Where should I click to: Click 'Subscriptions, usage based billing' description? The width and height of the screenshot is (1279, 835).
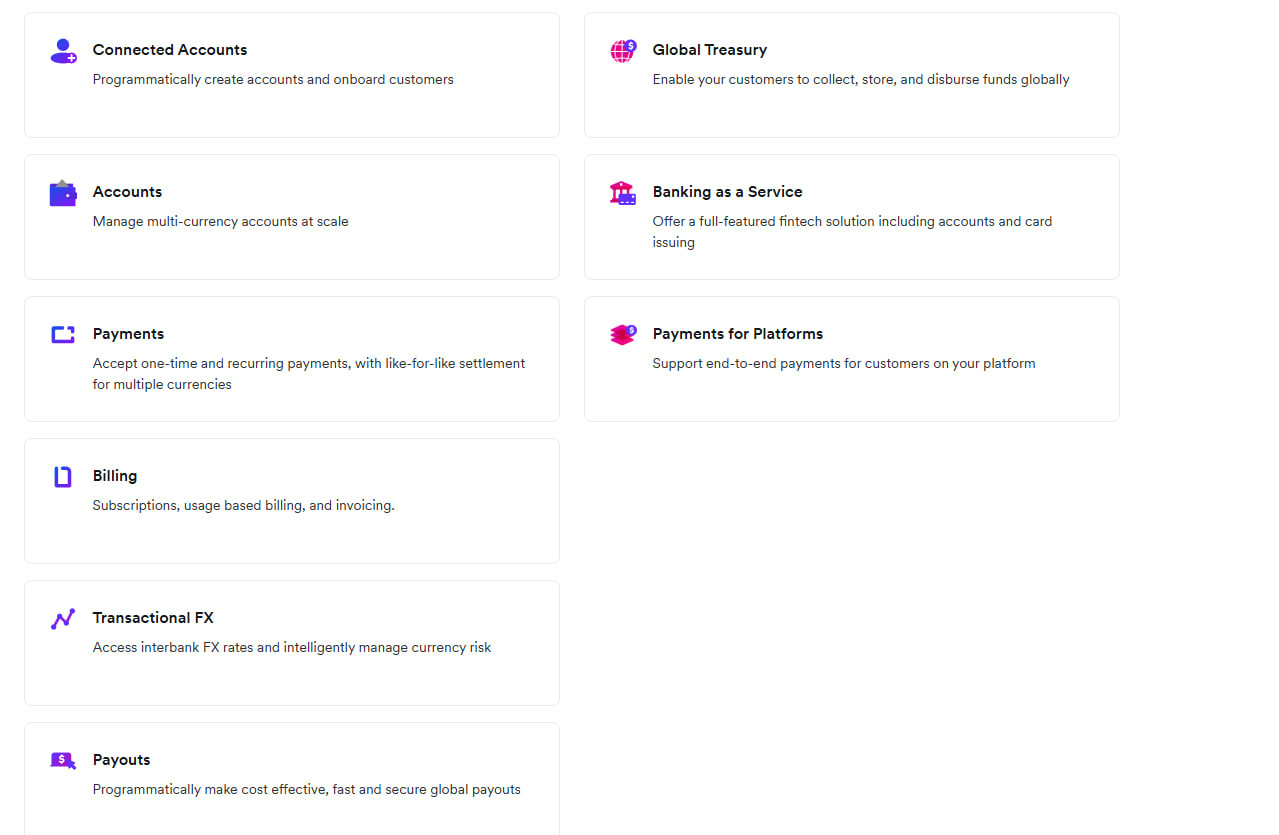pyautogui.click(x=244, y=505)
